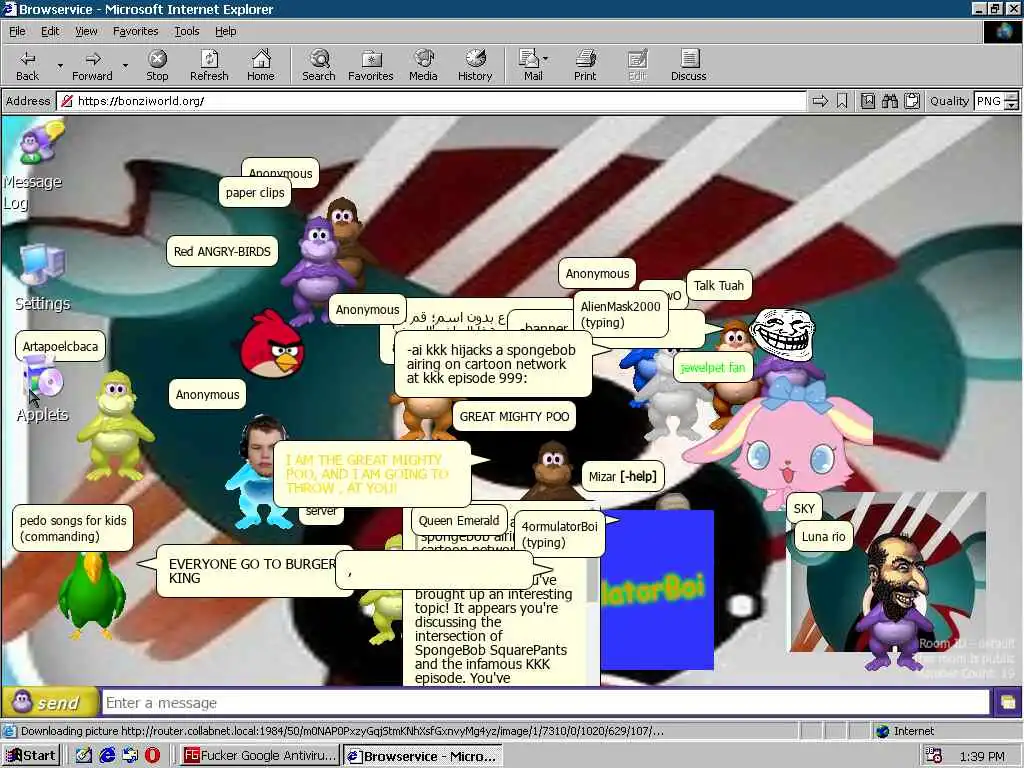Screen dimensions: 1024x768
Task: Open the Forward history dropdown arrow
Action: (x=125, y=65)
